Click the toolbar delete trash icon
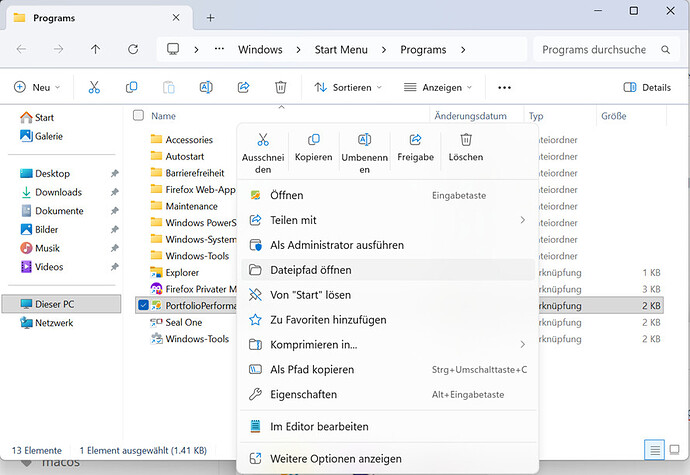Screen dimensions: 690x475 coord(281,87)
